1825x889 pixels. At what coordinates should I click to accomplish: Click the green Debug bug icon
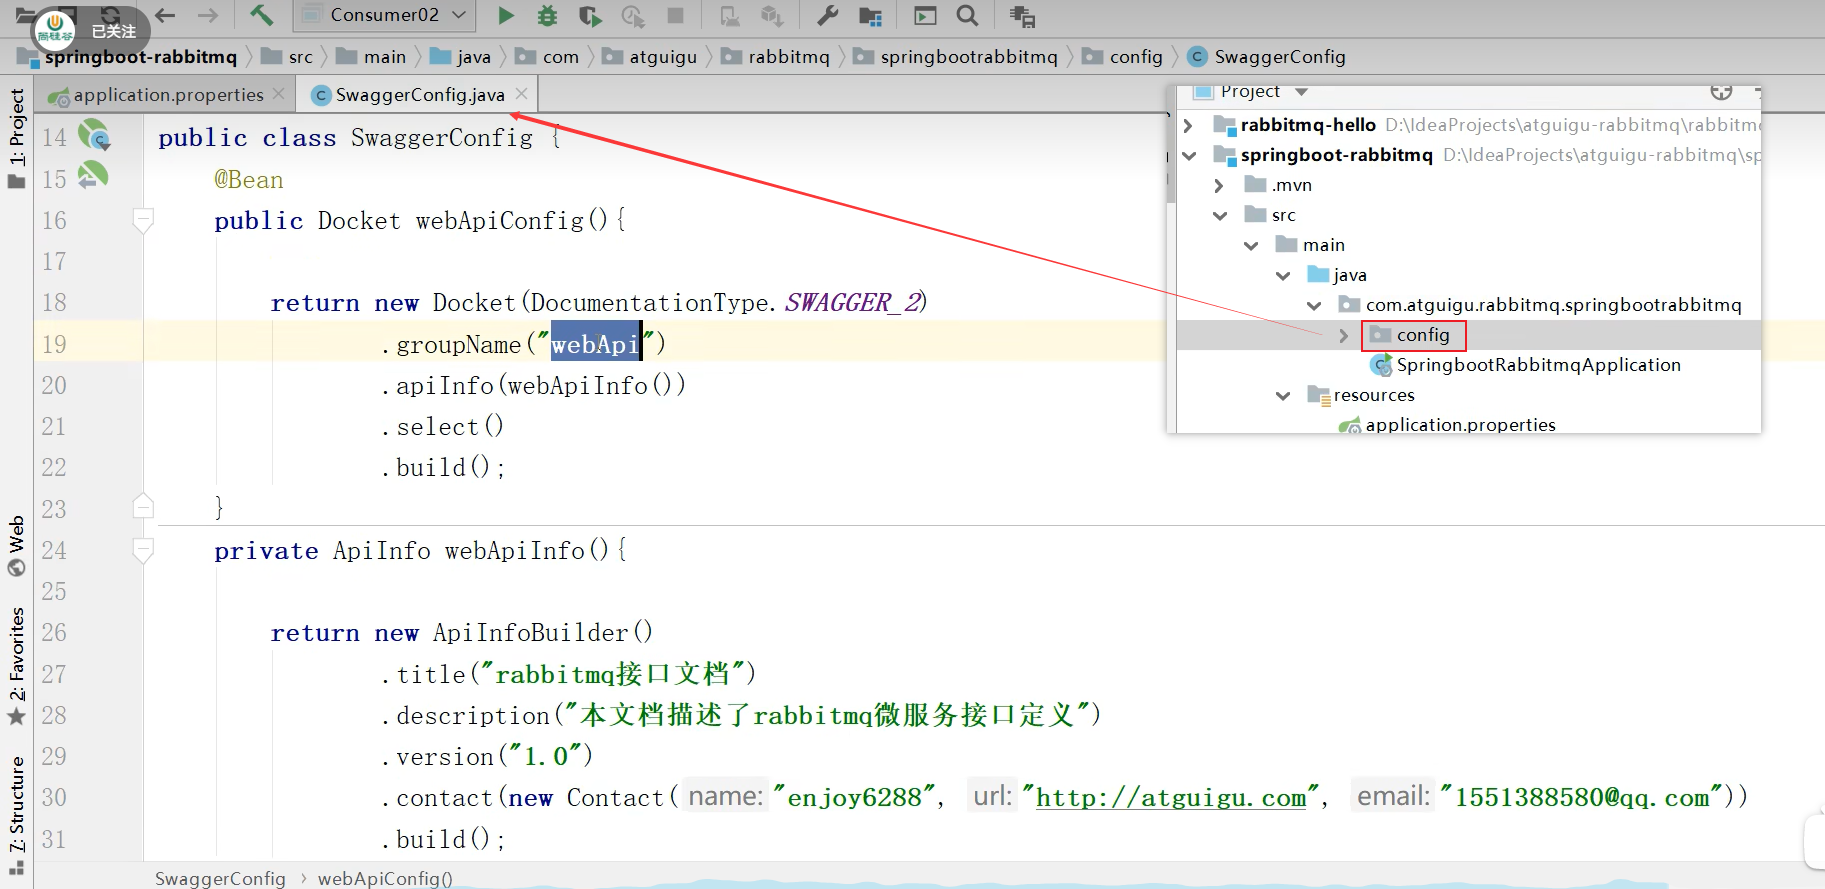(x=547, y=15)
